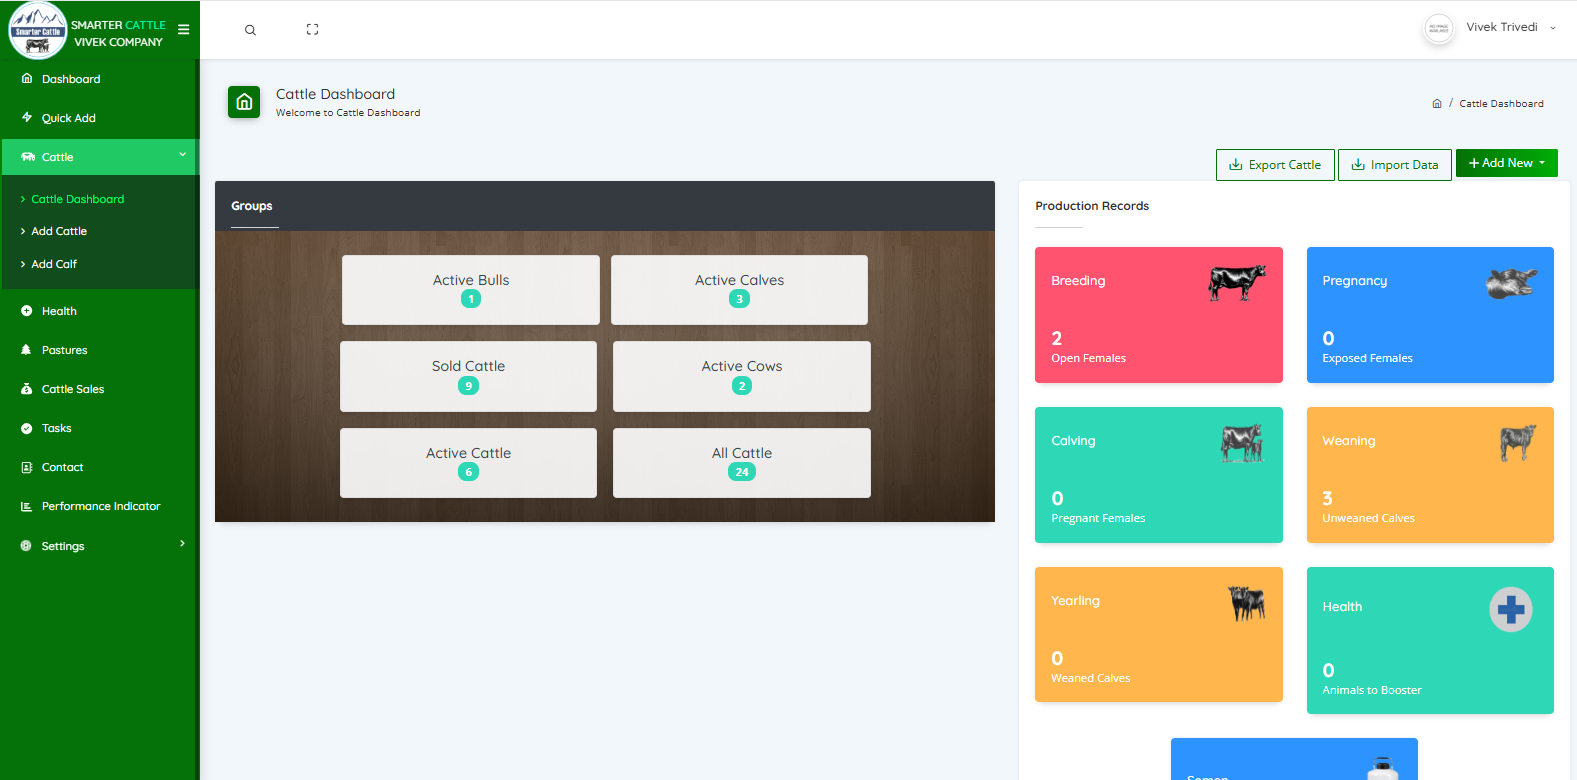Click Quick Add lightning icon
Screen dimensions: 1577x780
pyautogui.click(x=27, y=117)
